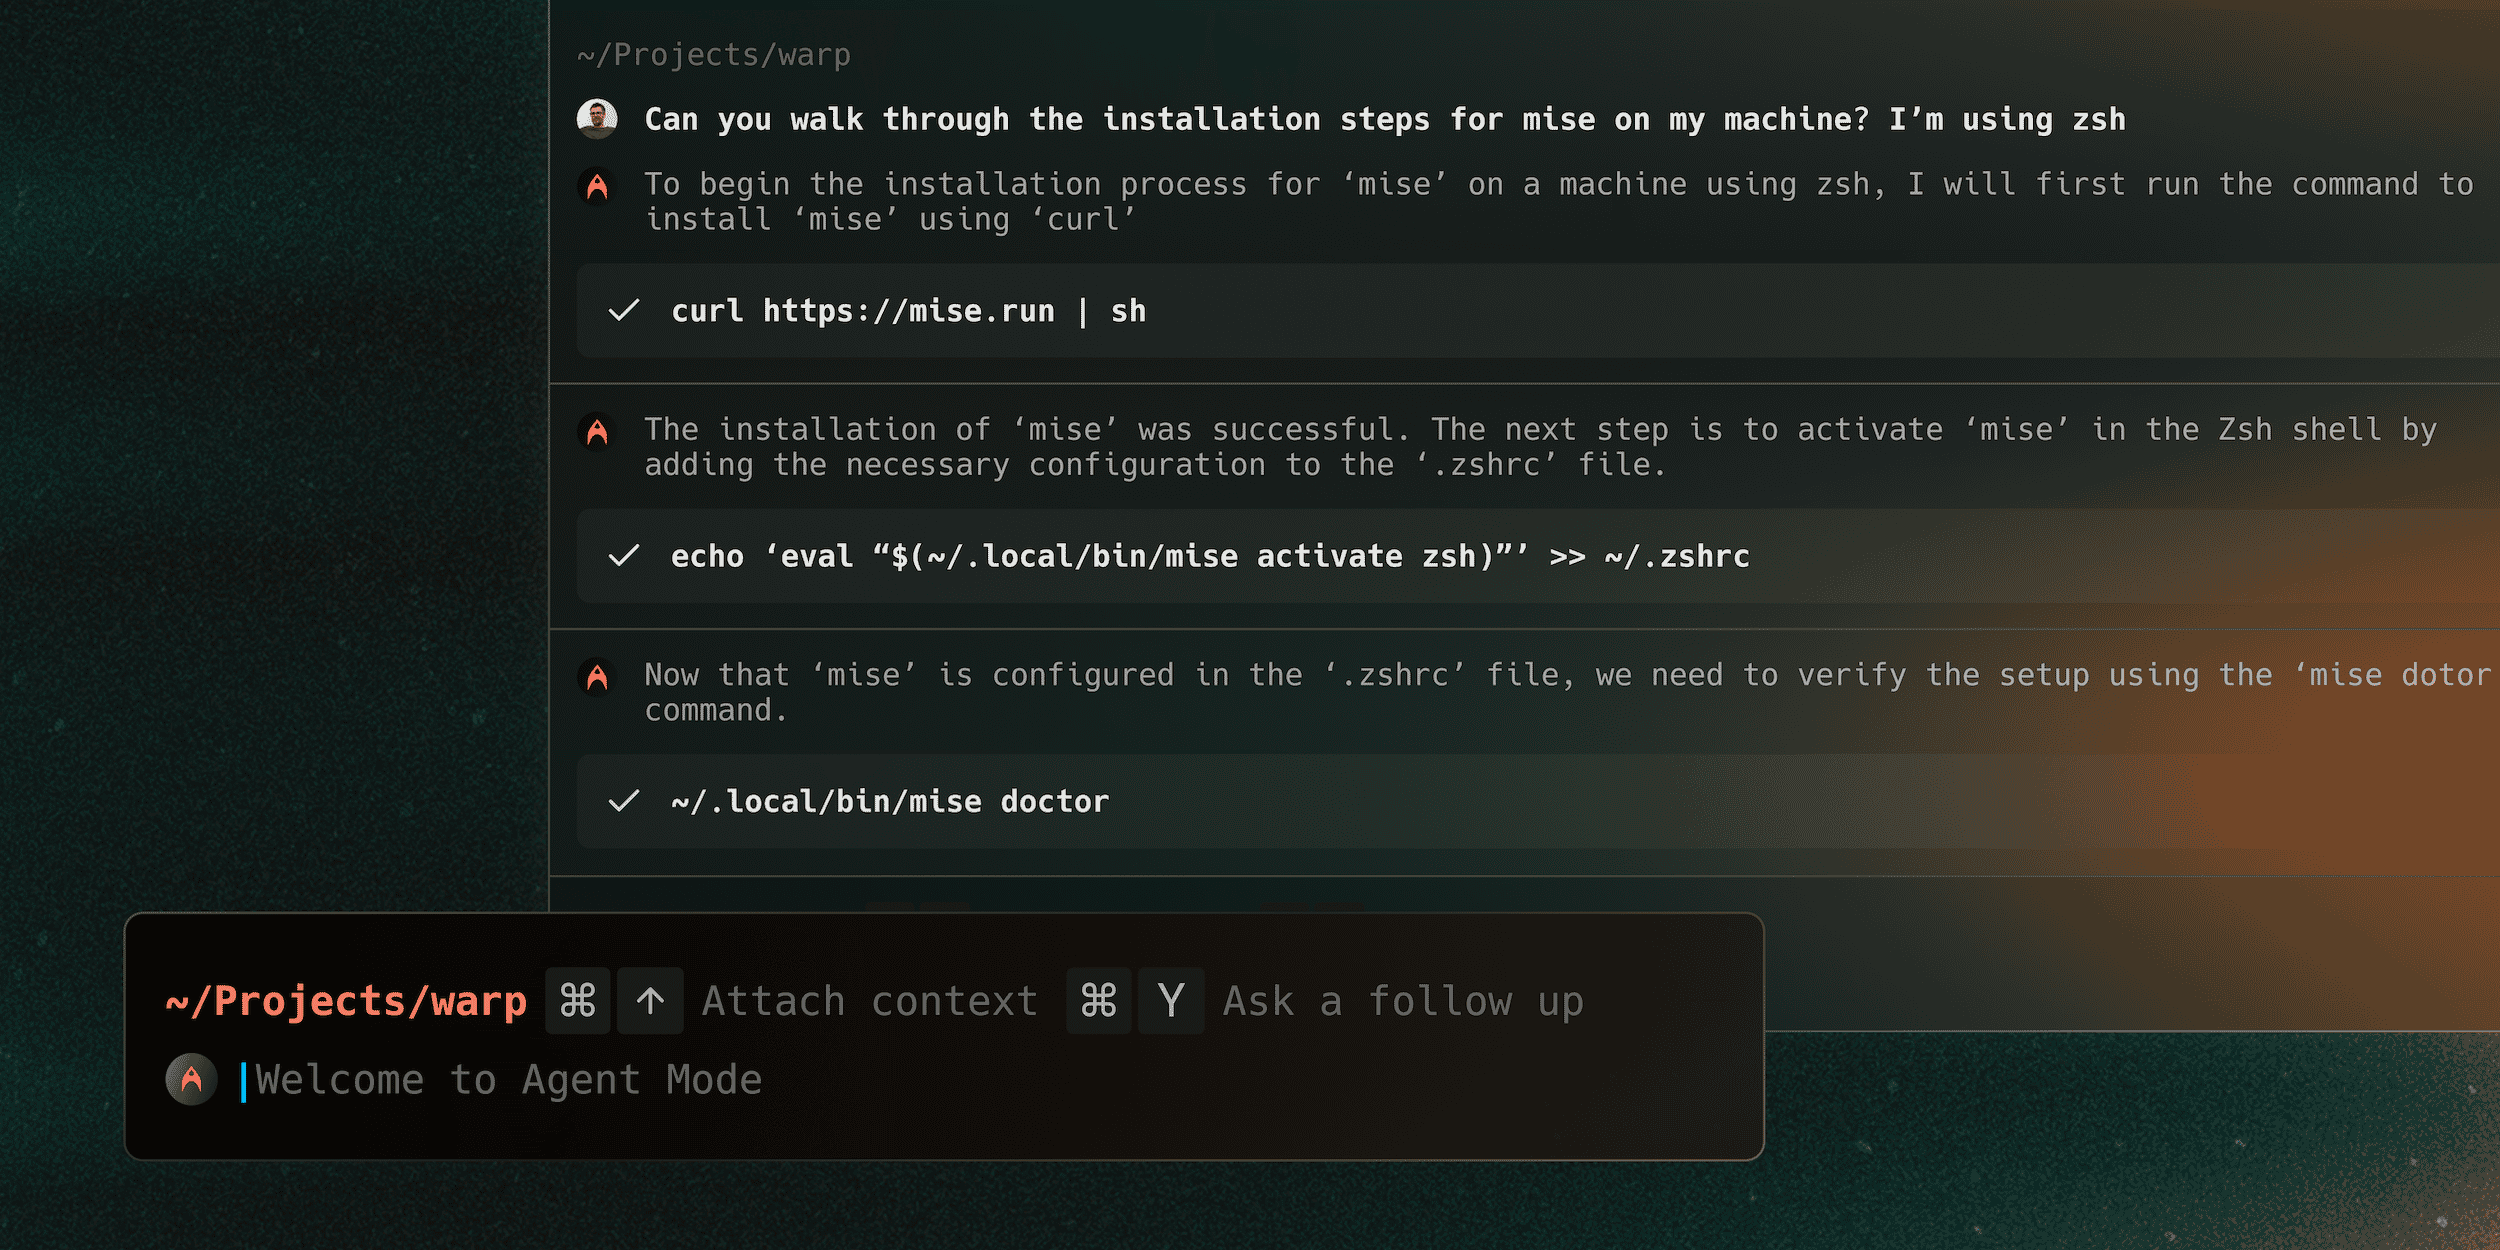Open the Attach context action
Viewport: 2500px width, 1250px height.
869,1000
